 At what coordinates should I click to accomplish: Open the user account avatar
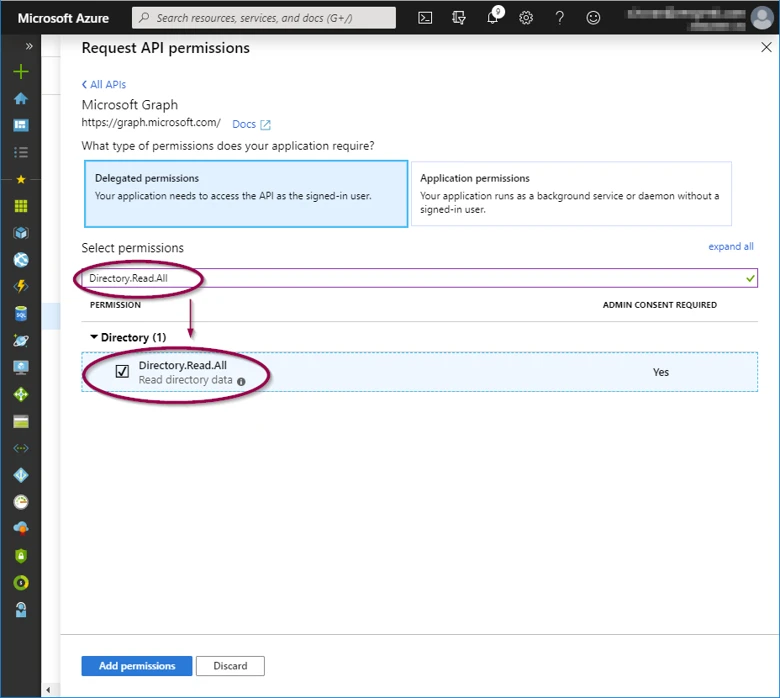pos(762,18)
